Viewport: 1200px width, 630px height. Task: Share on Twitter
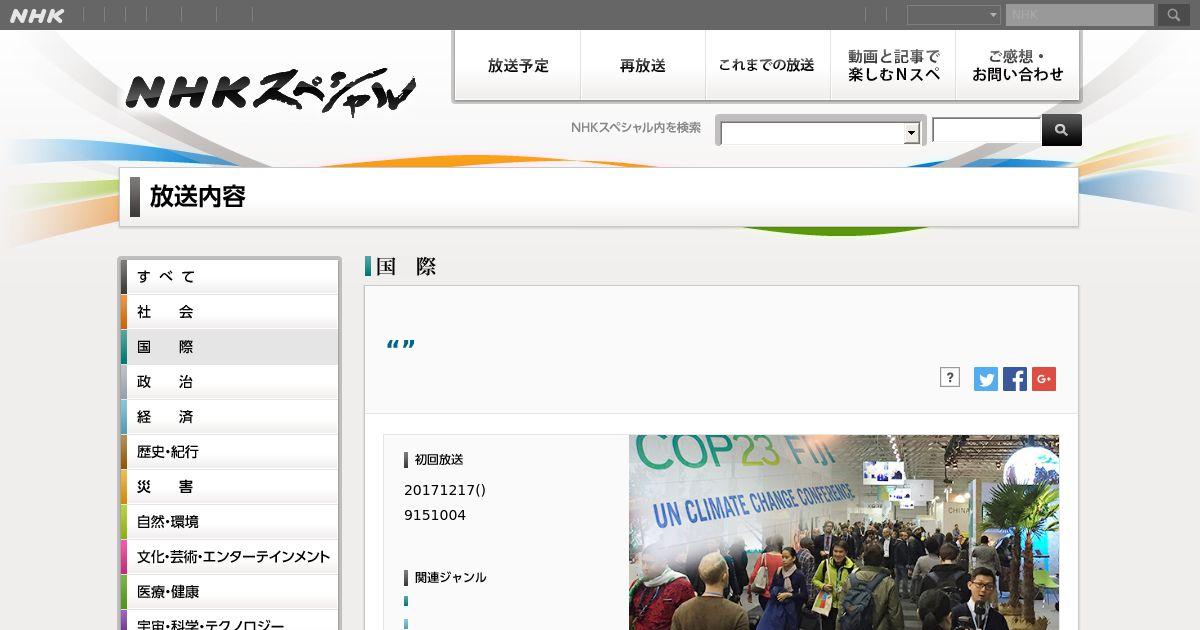(986, 379)
